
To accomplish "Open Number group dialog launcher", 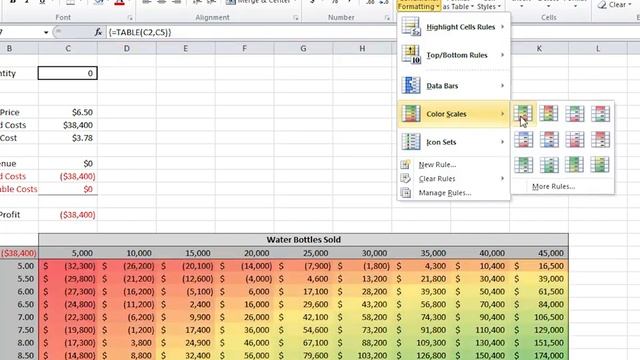I will point(387,18).
